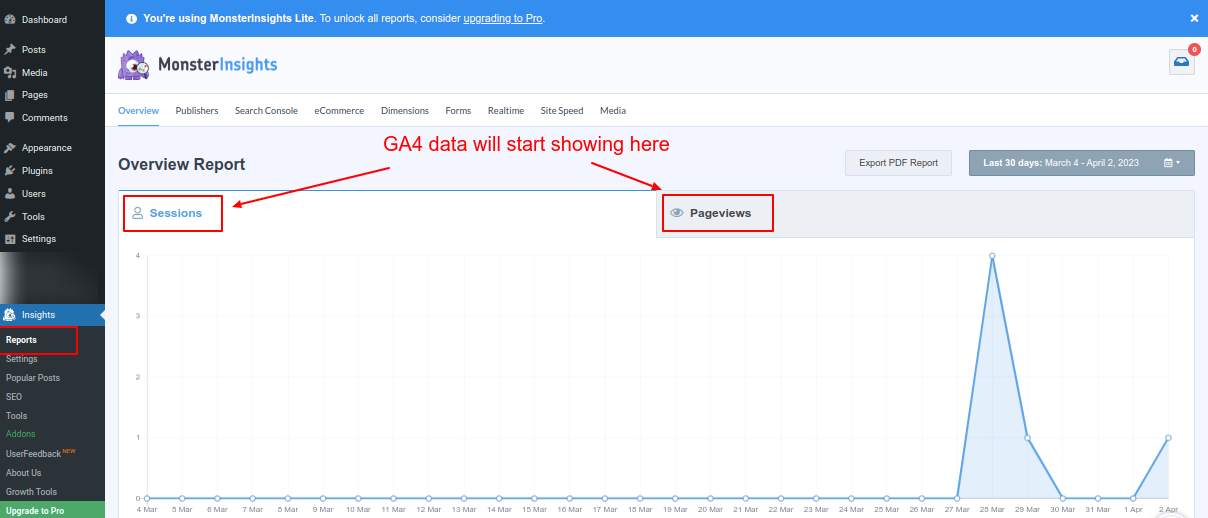Click the Settings sliders icon
1208x518 pixels.
point(10,239)
